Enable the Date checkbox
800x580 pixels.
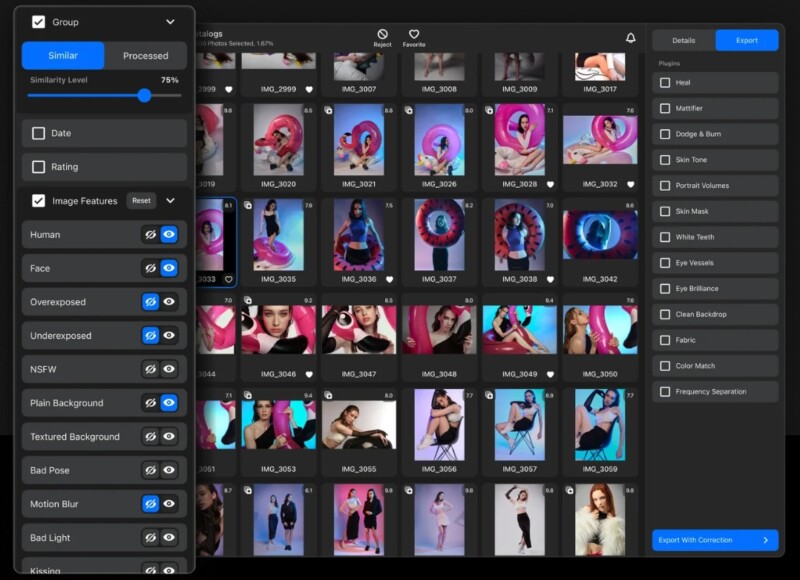[38, 133]
